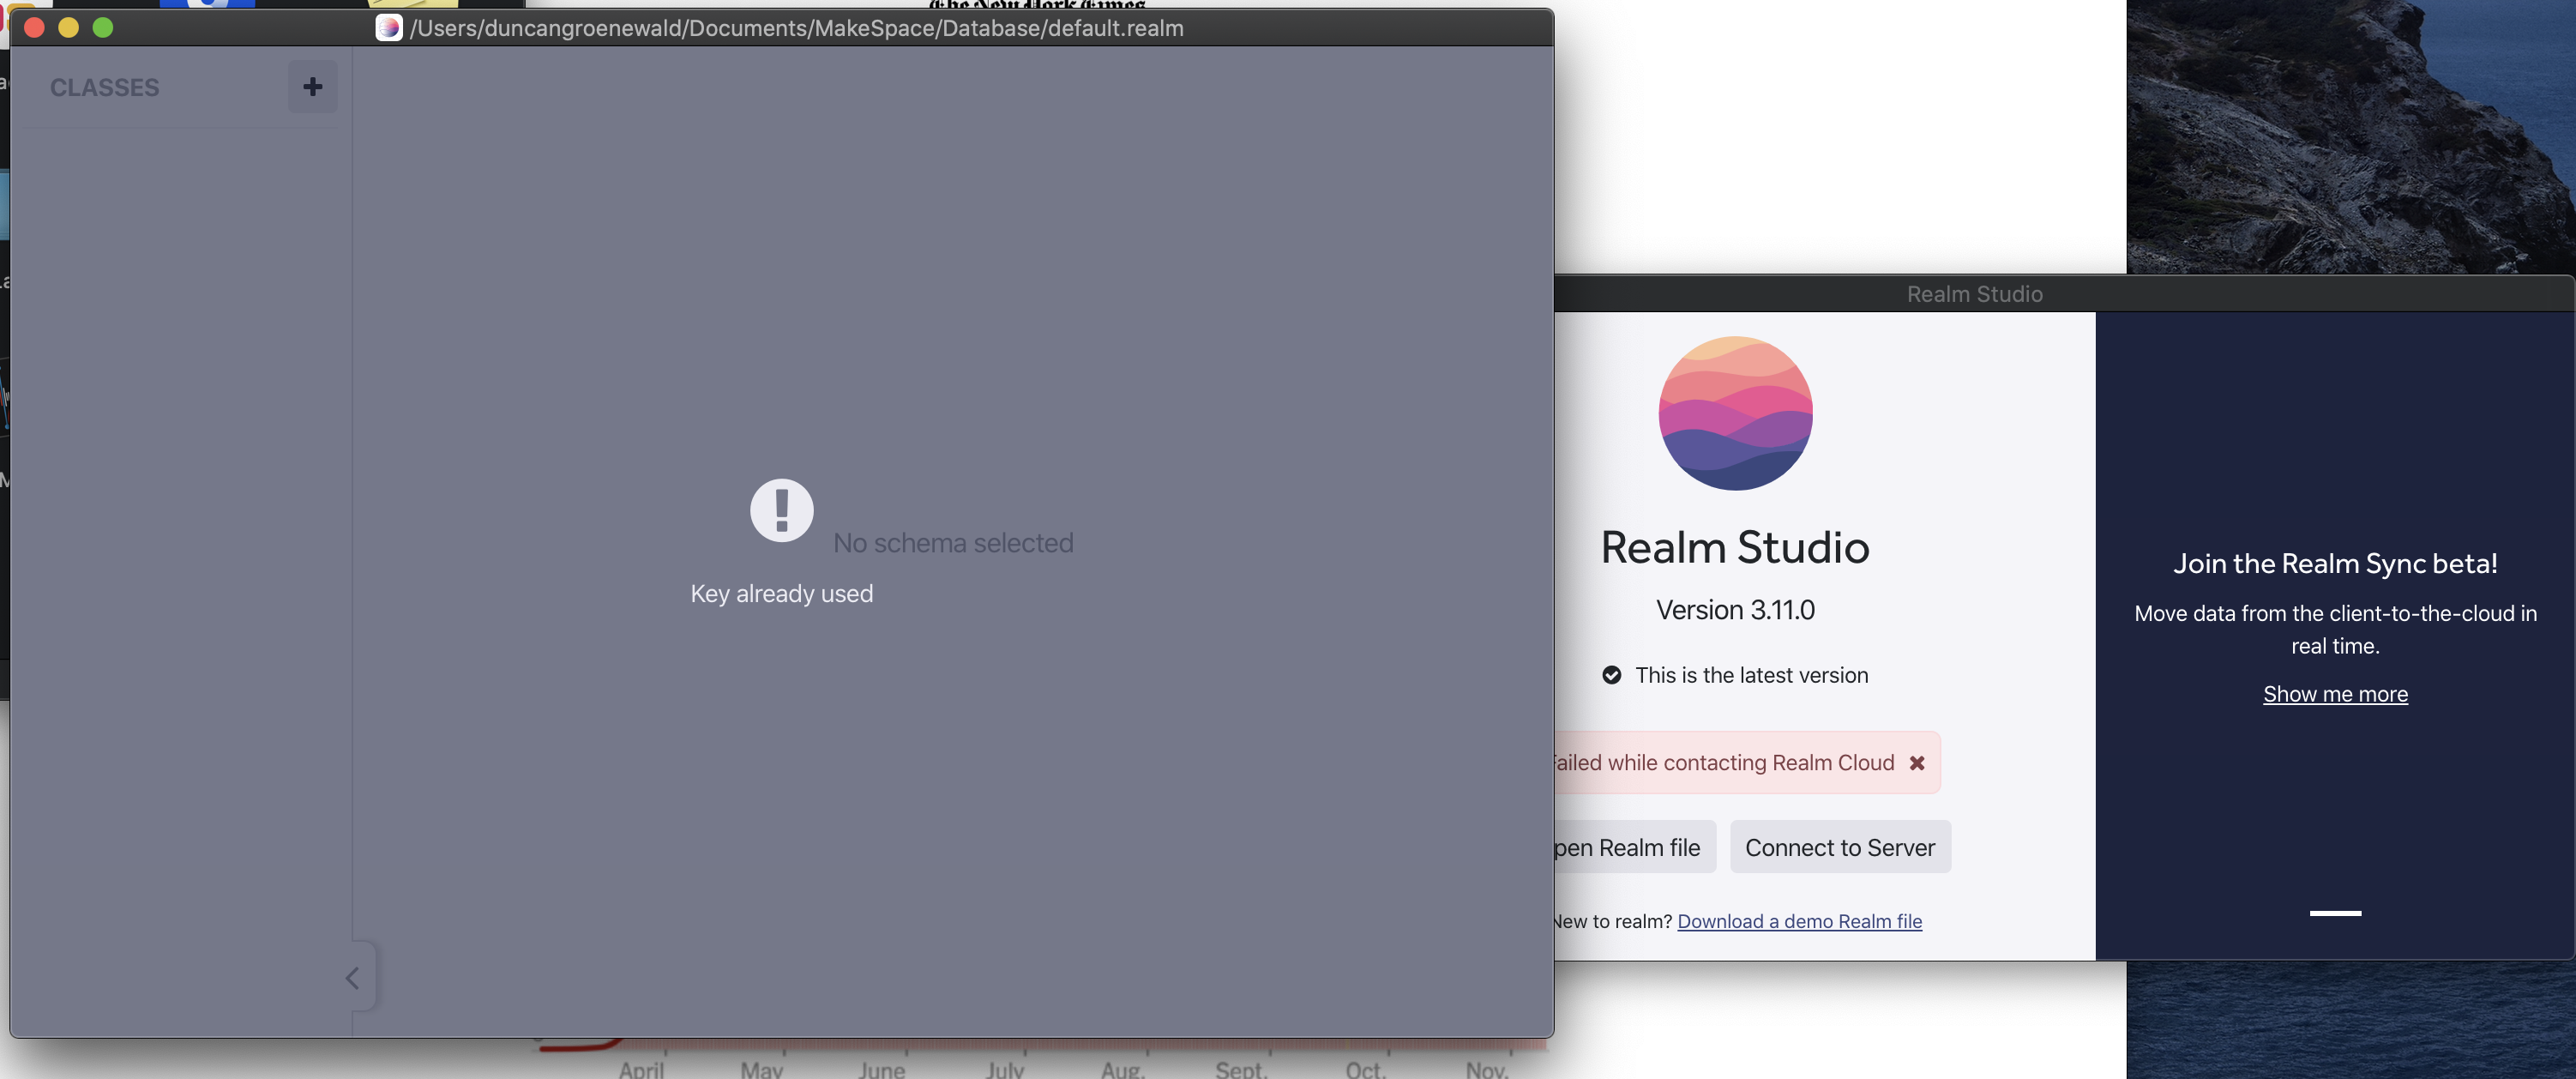
Task: Select the carousel page indicator in the Sync panel
Action: tap(2335, 912)
